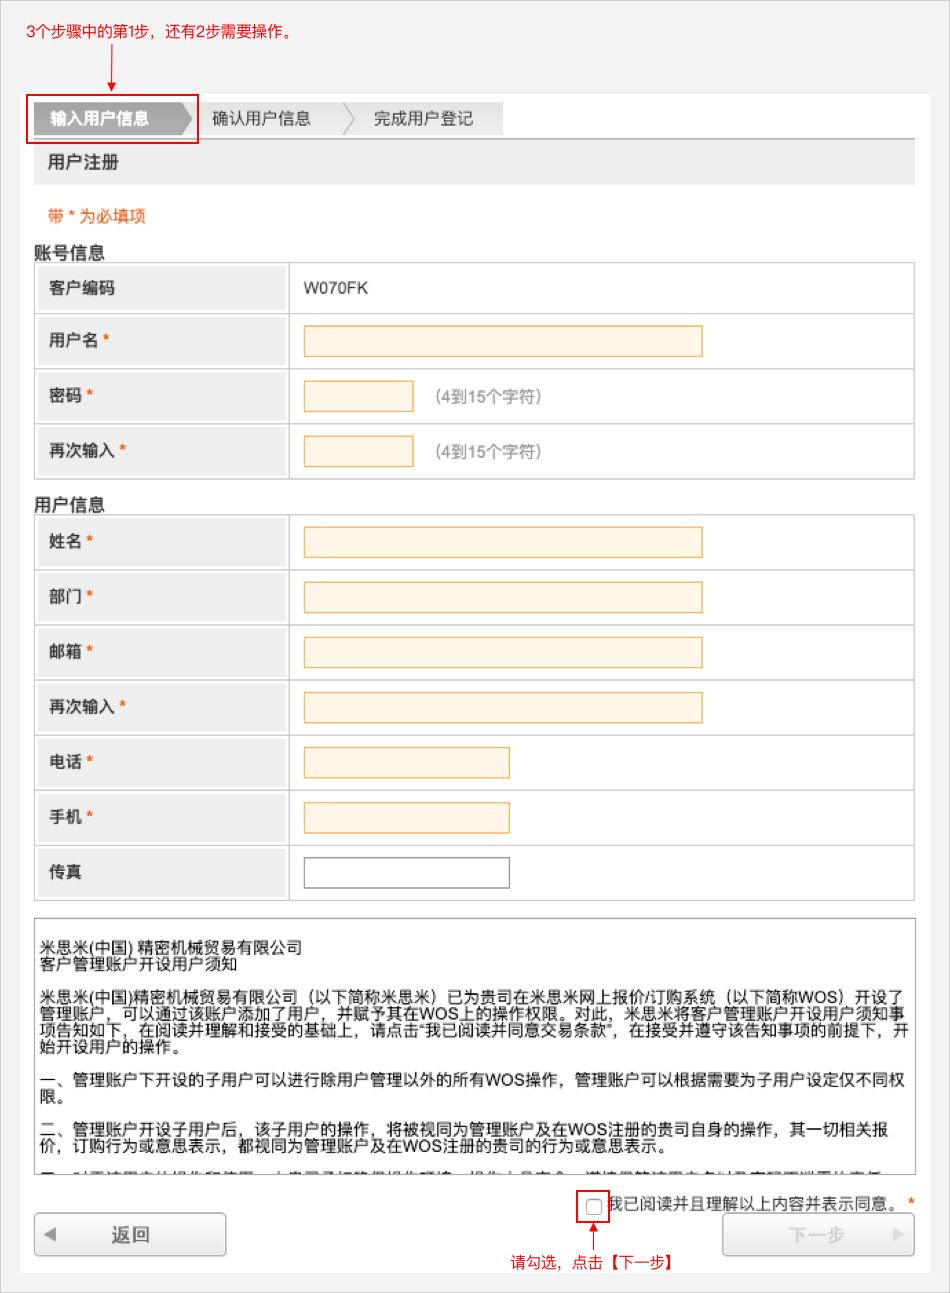This screenshot has height=1293, width=950.
Task: Tick the 我已阅读并且理解 agreement checkbox
Action: pos(594,1206)
